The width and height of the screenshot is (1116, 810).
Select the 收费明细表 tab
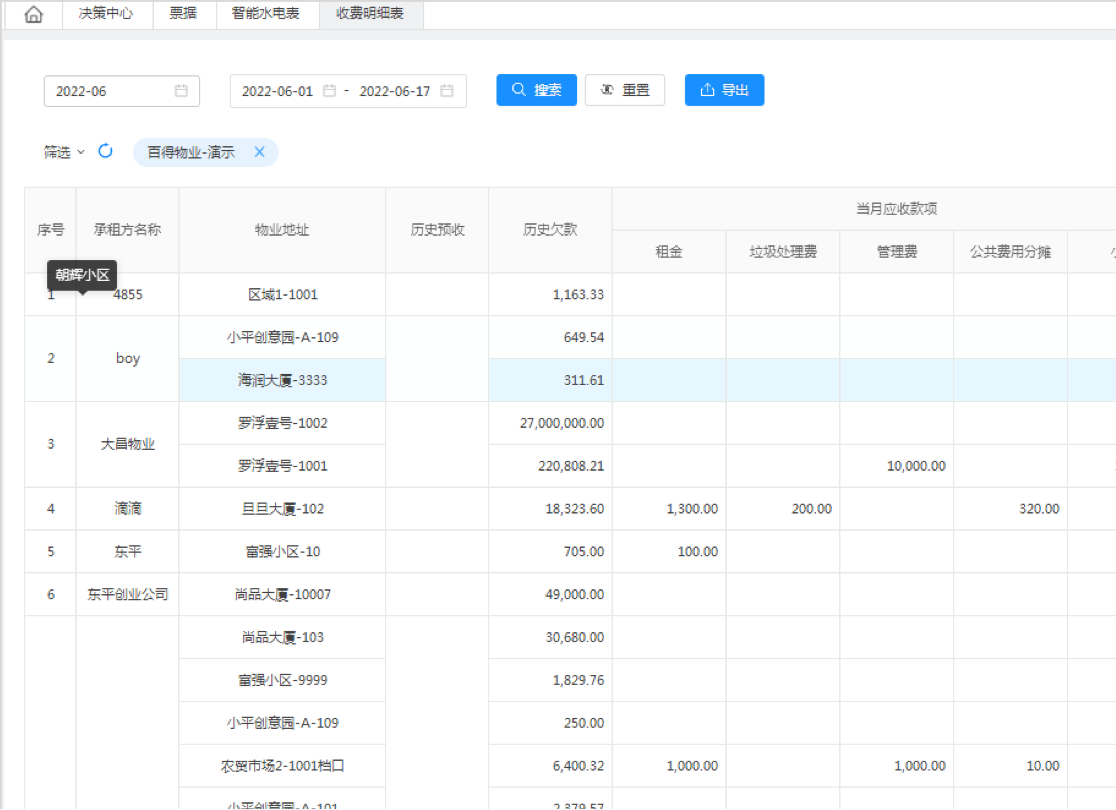tap(370, 14)
